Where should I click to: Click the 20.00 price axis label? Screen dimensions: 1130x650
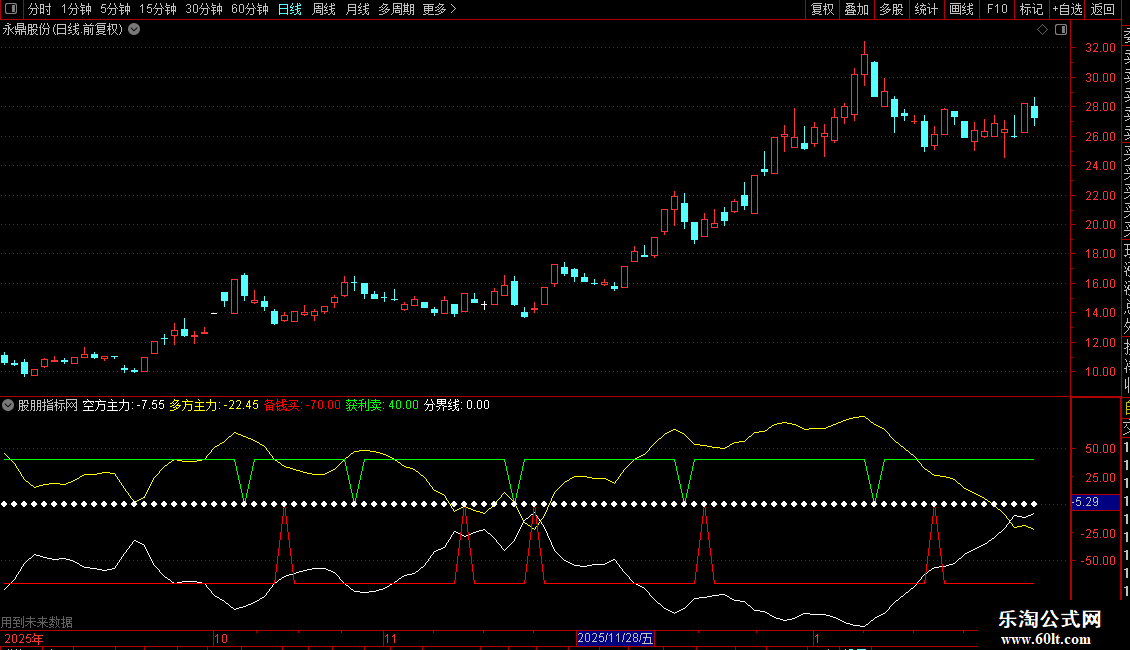(x=1100, y=224)
